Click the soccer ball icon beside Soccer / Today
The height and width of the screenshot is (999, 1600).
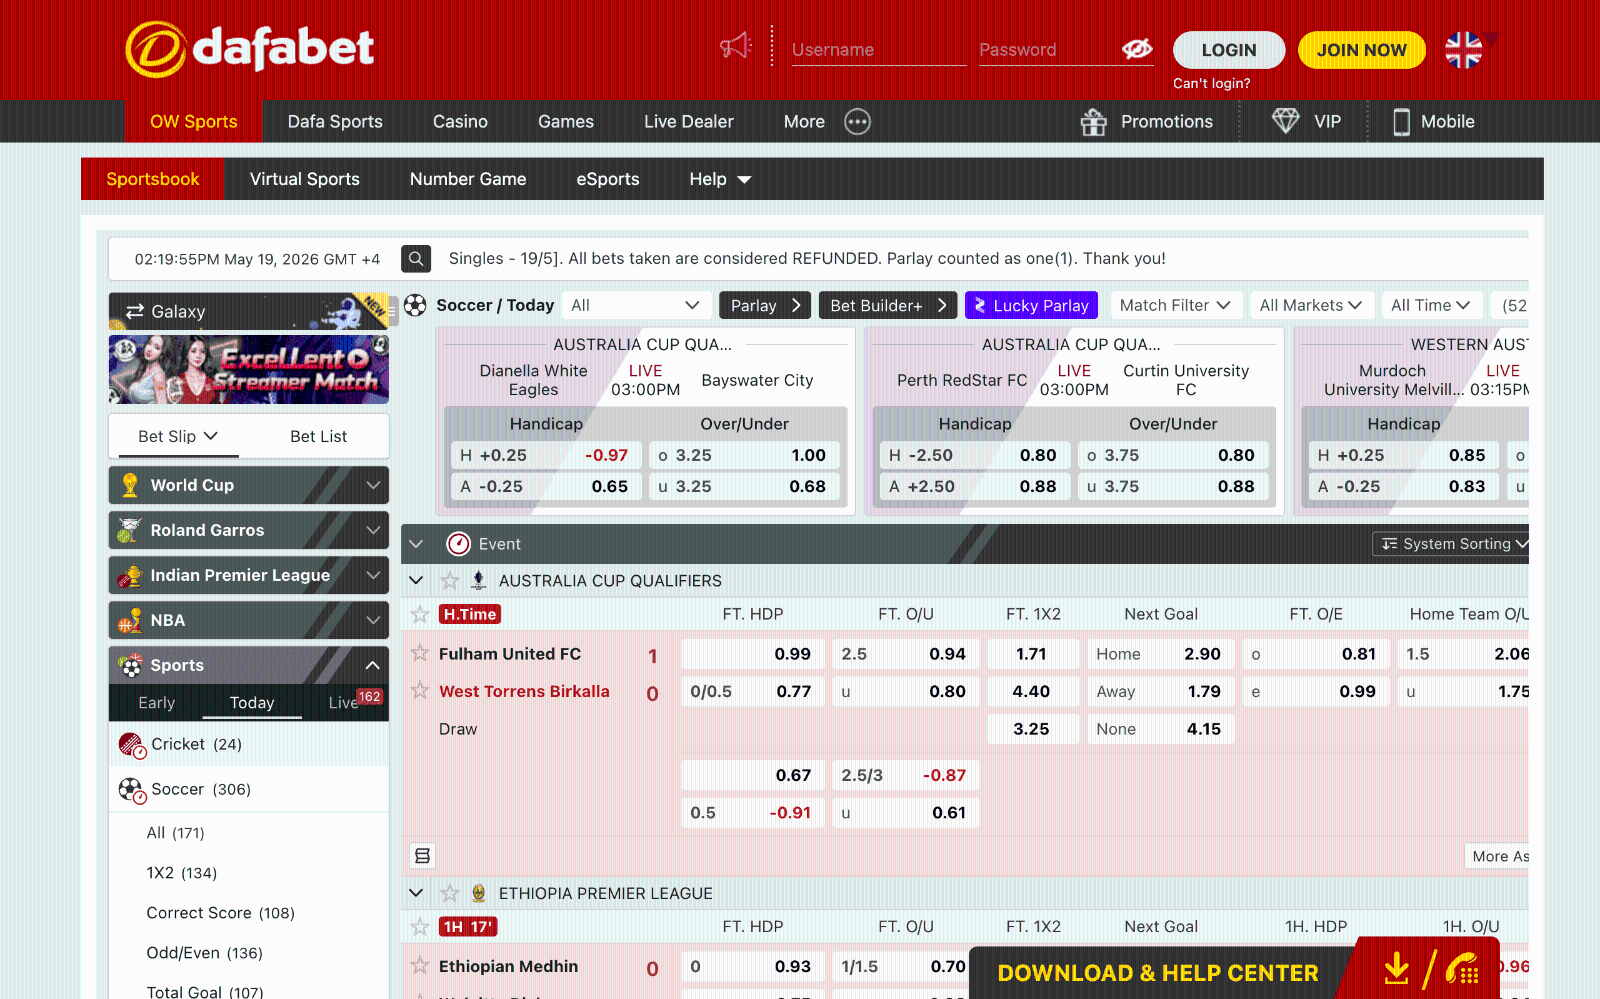415,305
